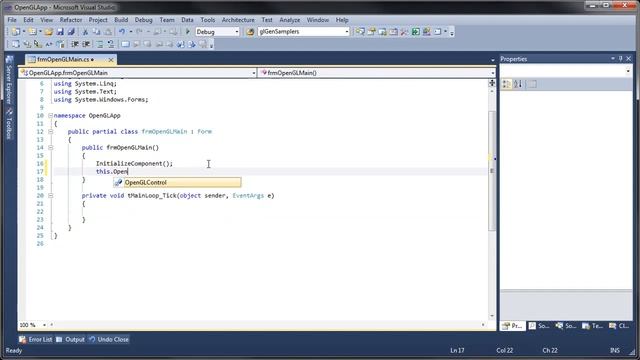This screenshot has height=360, width=640.
Task: Open the Refactor menu
Action: 71,20
